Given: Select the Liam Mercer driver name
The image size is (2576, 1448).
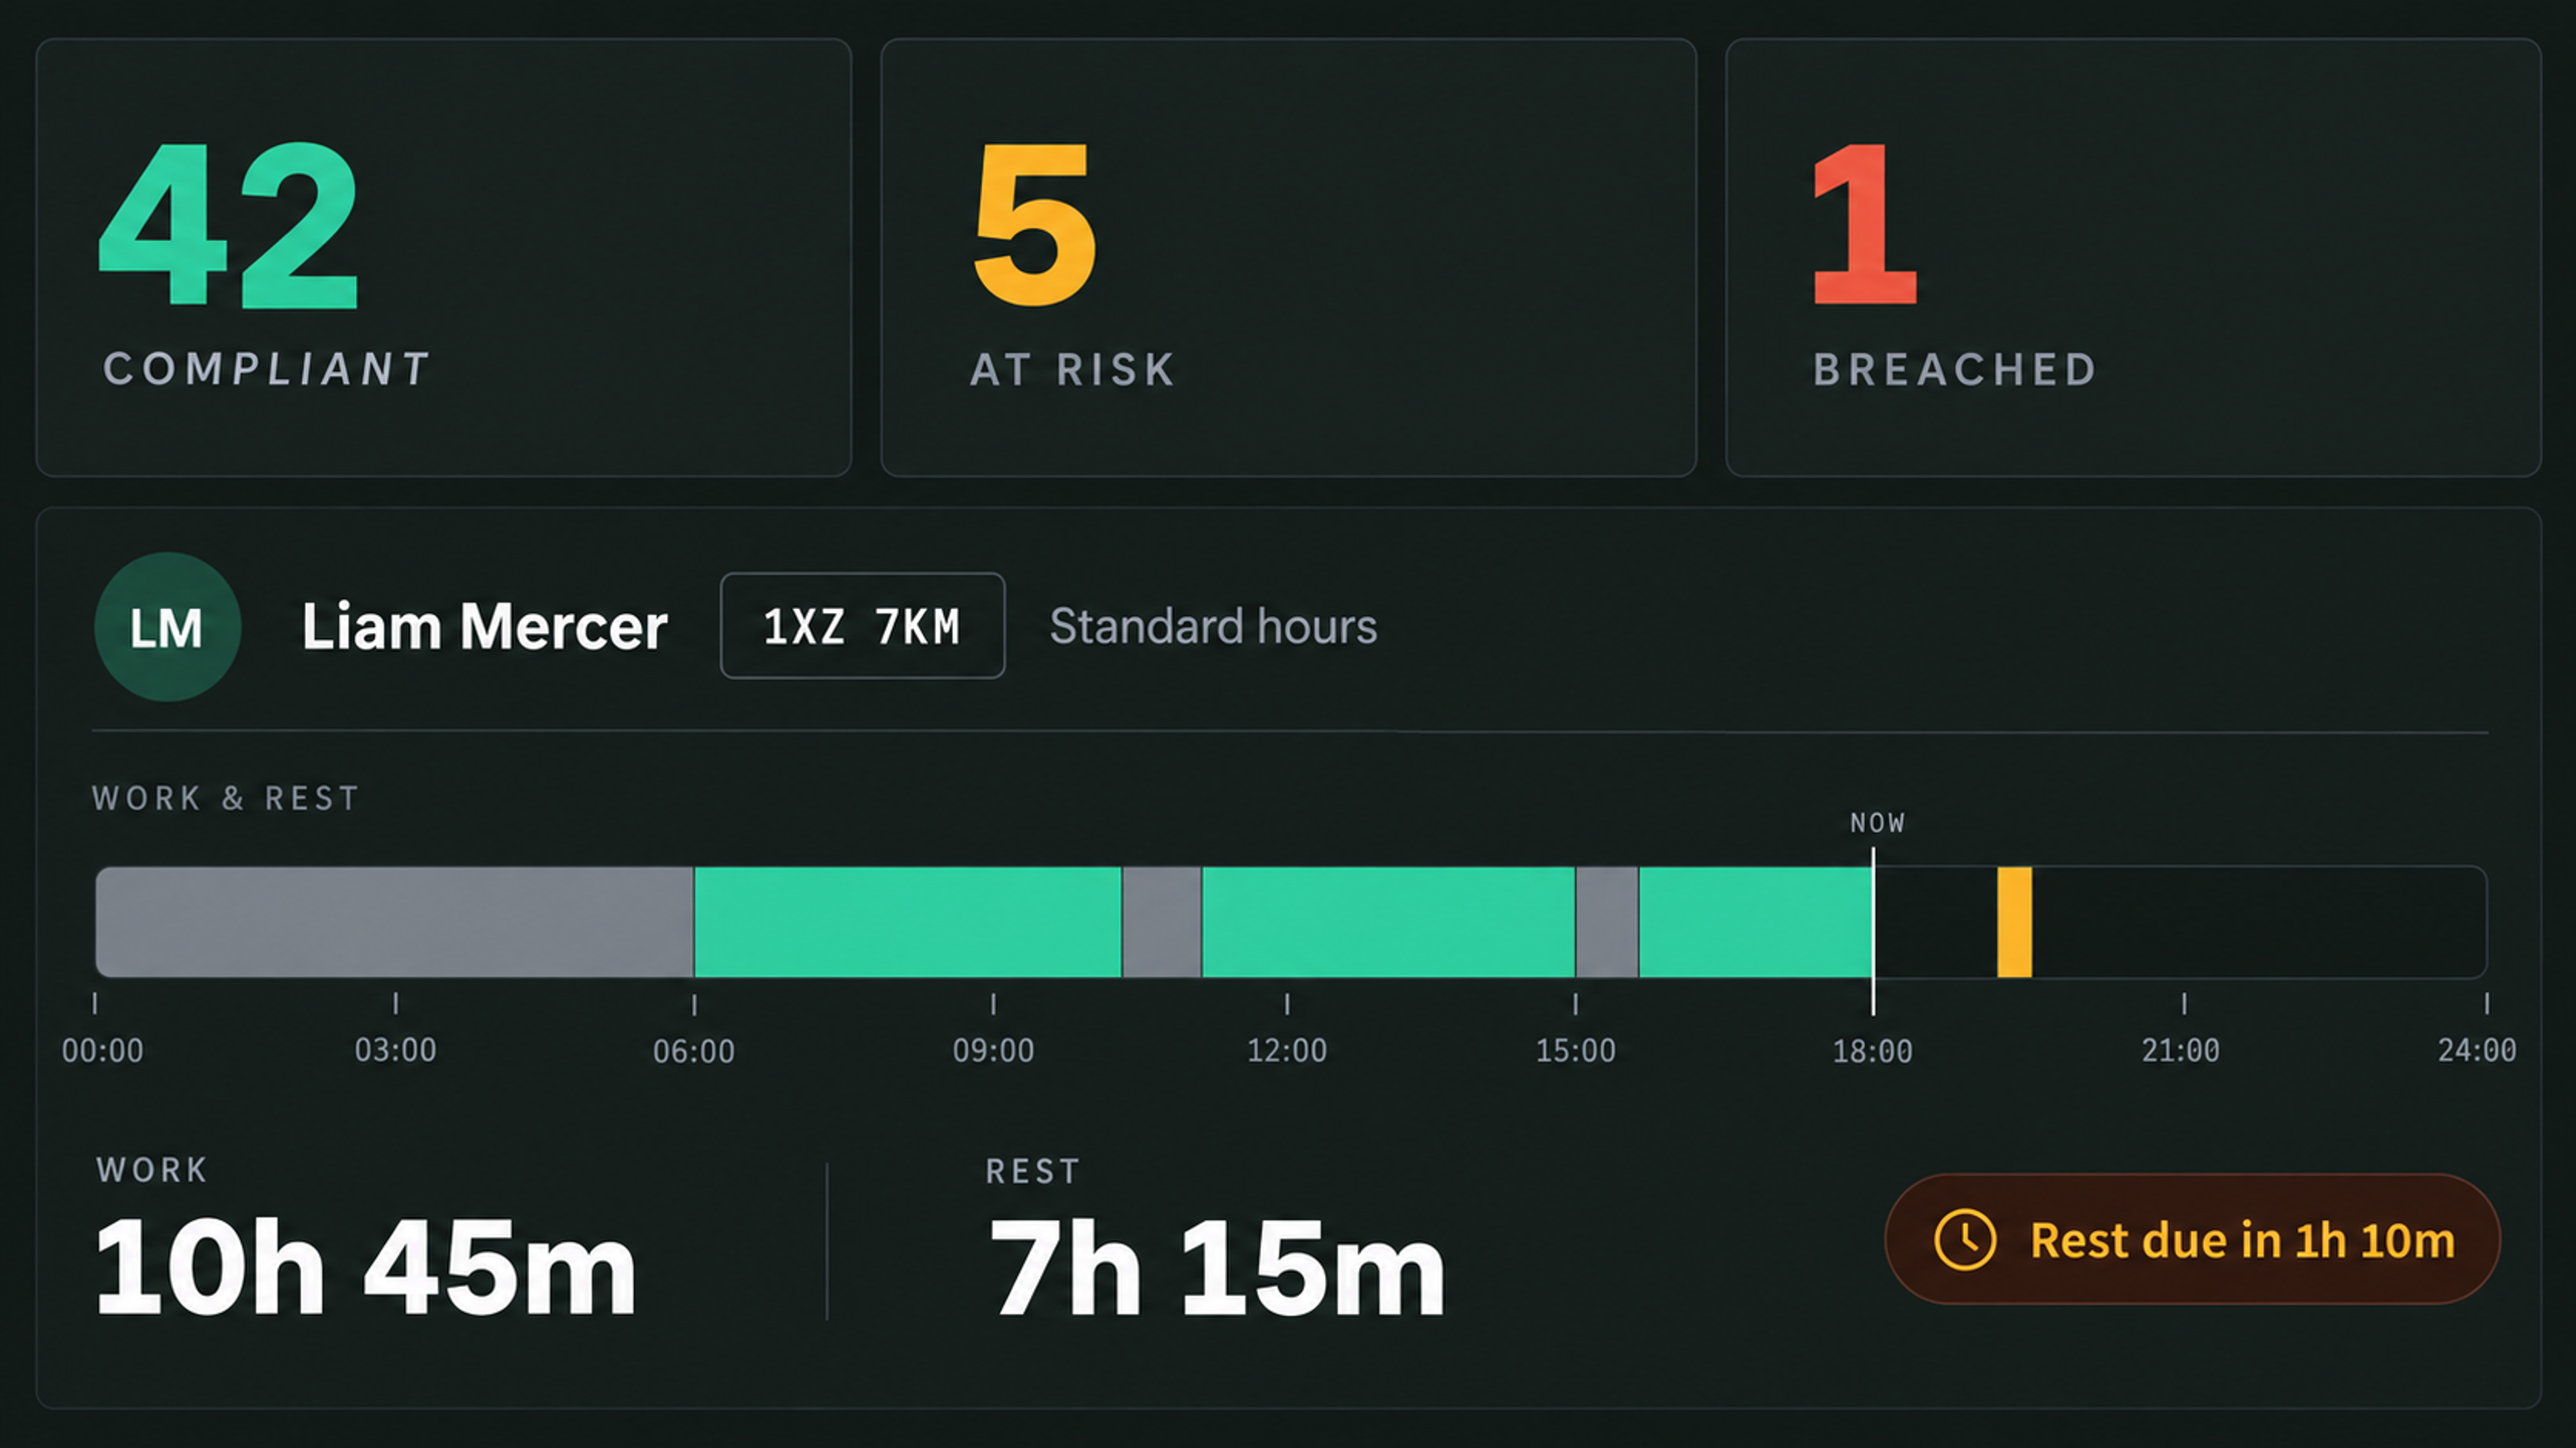Looking at the screenshot, I should [x=485, y=627].
